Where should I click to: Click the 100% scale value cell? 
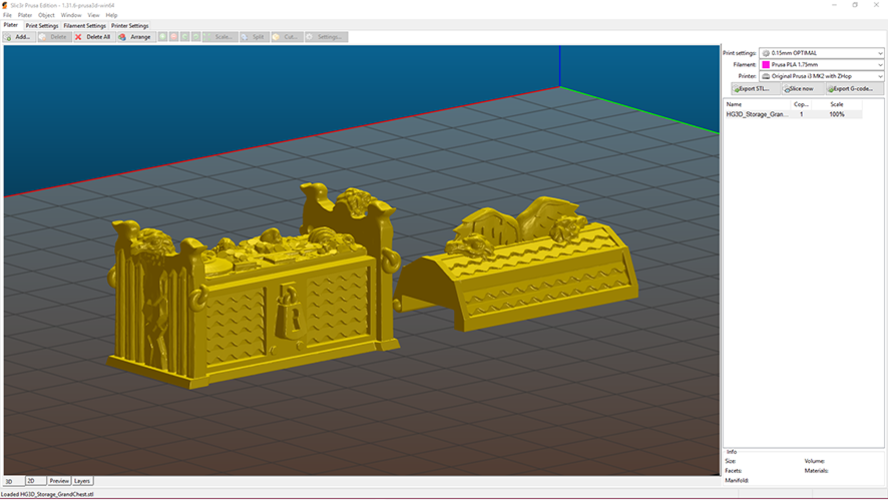coord(836,114)
